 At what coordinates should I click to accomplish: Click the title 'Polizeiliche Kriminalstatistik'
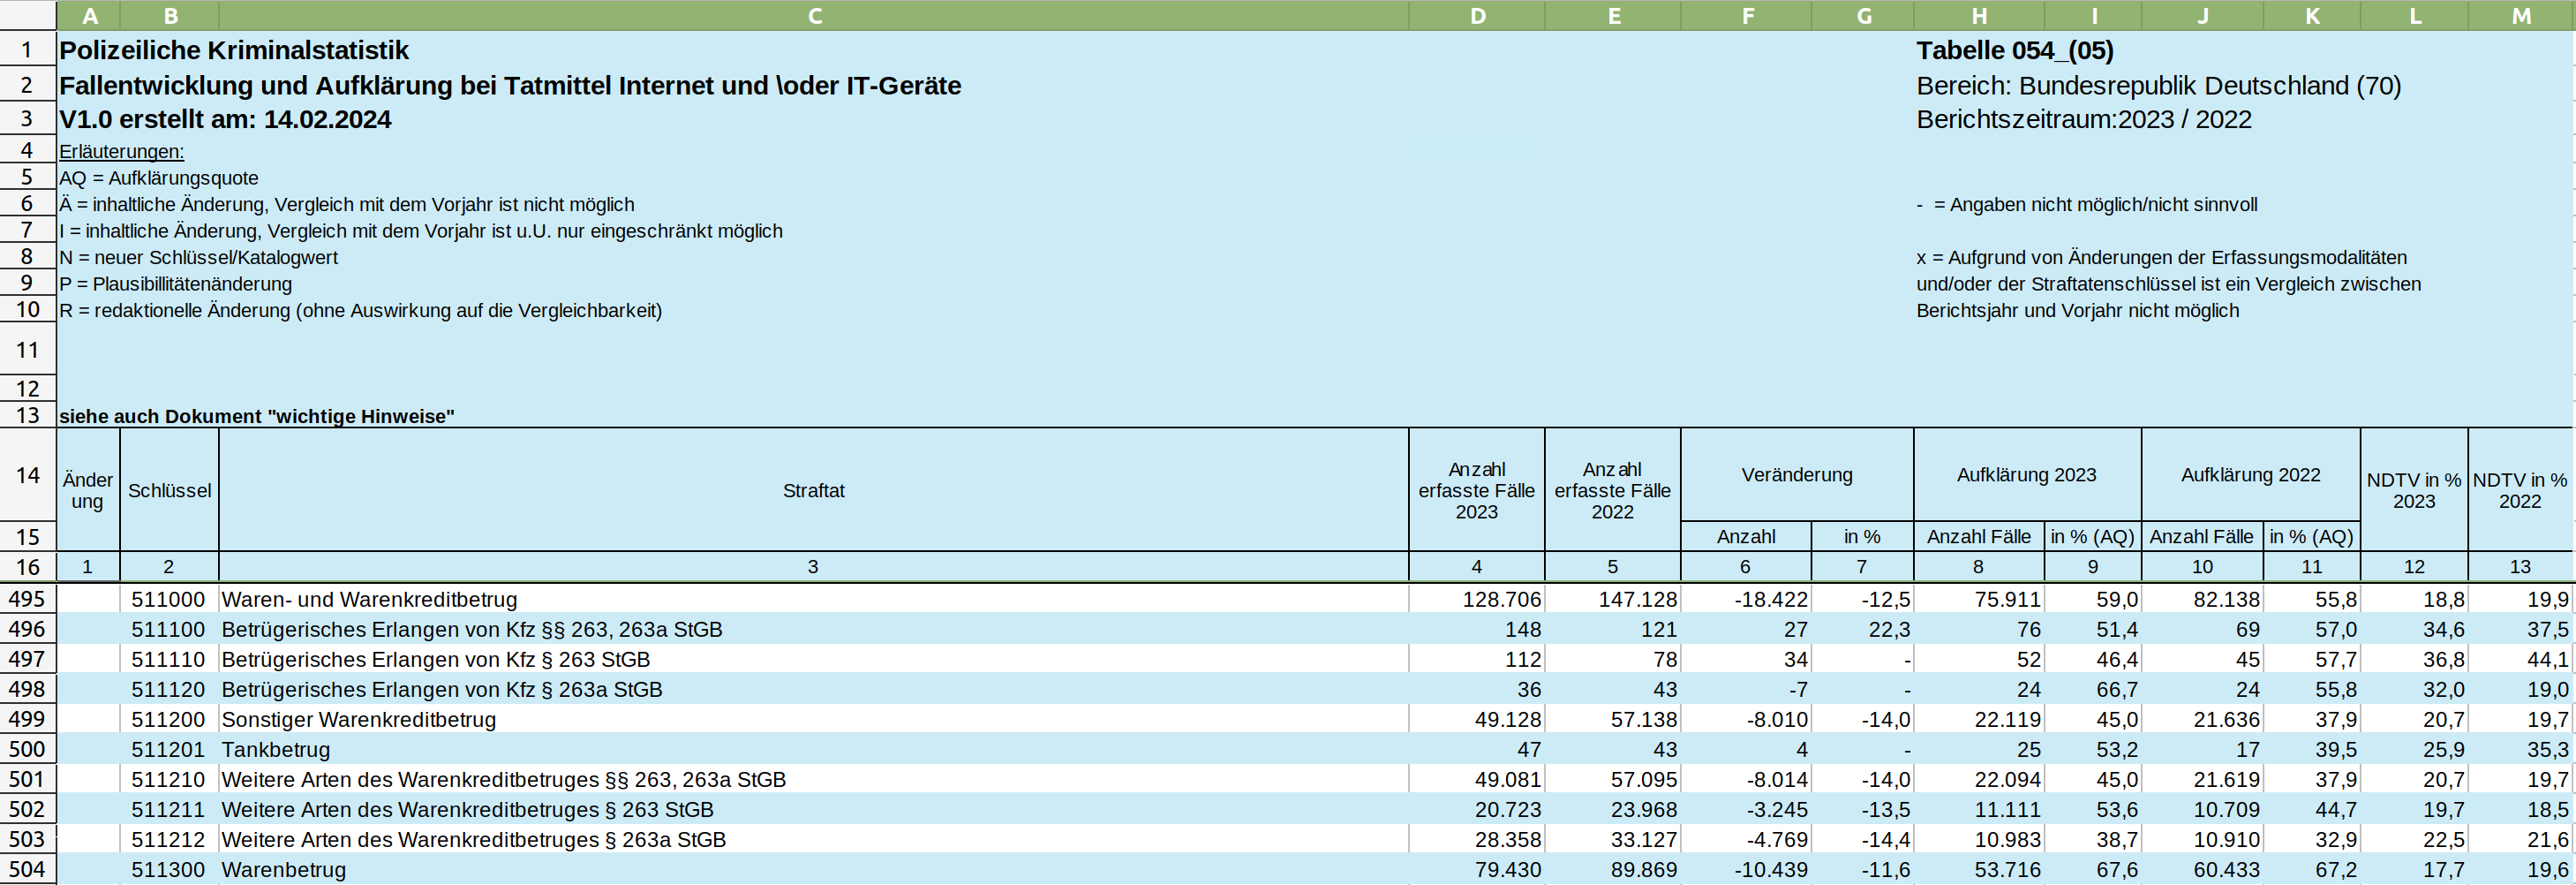tap(234, 50)
